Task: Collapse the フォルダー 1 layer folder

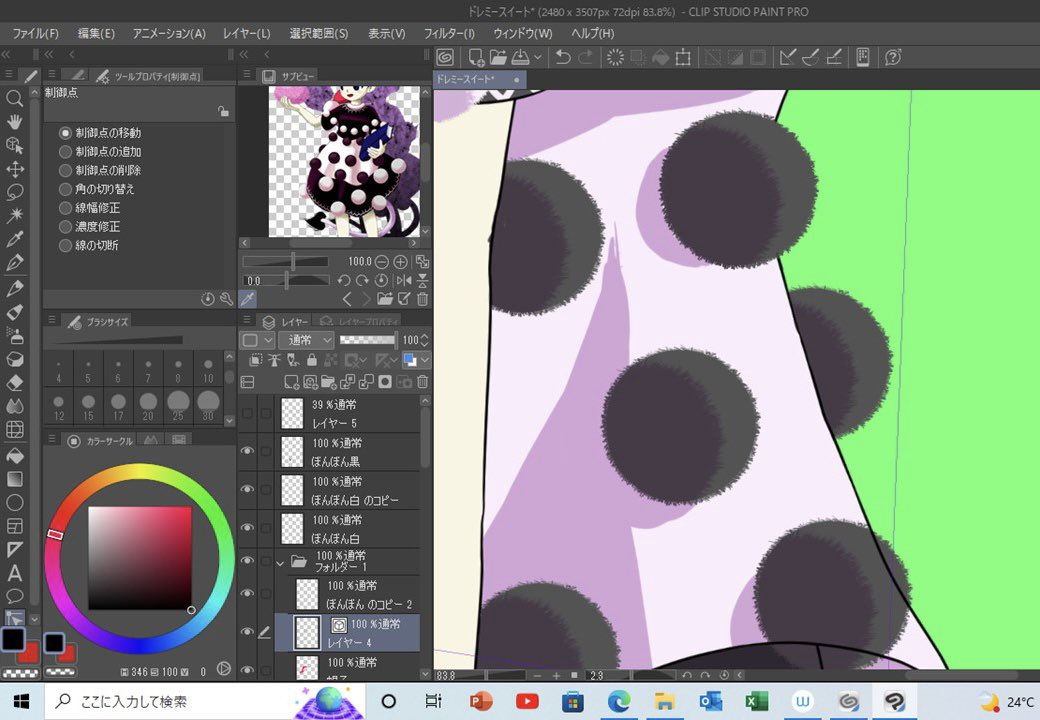Action: coord(280,562)
